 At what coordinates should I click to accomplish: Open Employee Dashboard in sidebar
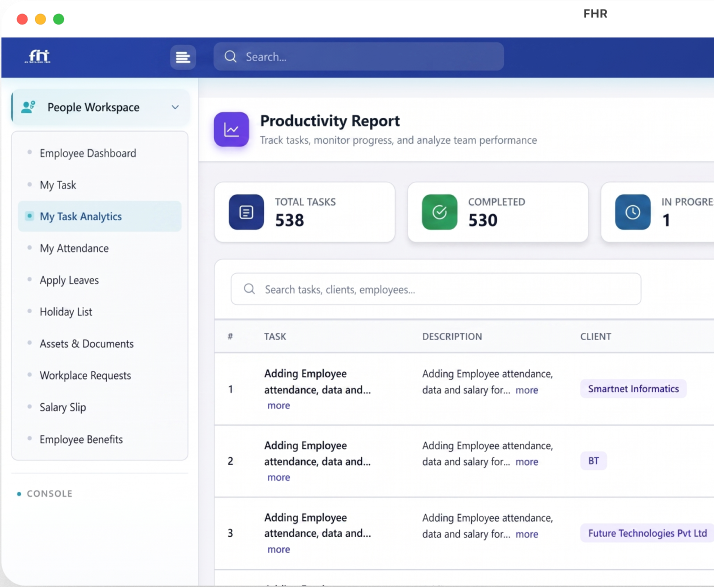pyautogui.click(x=88, y=153)
